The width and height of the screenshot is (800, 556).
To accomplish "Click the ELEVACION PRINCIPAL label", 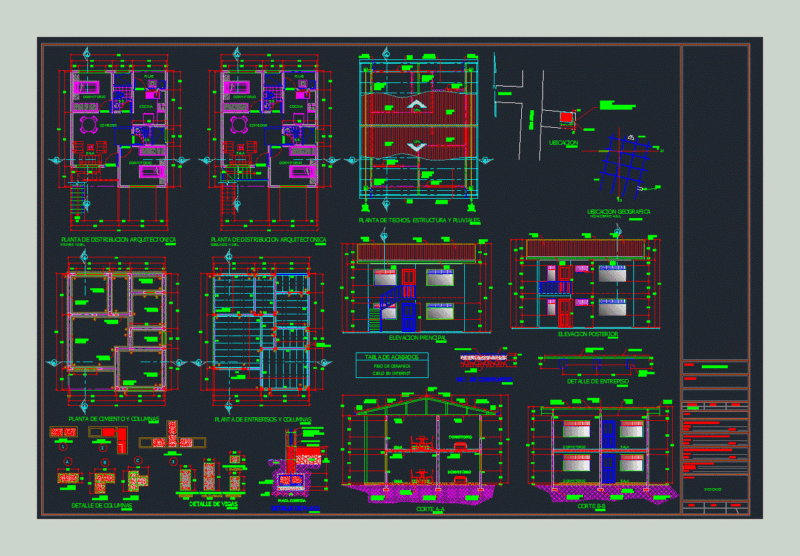I will click(x=417, y=338).
